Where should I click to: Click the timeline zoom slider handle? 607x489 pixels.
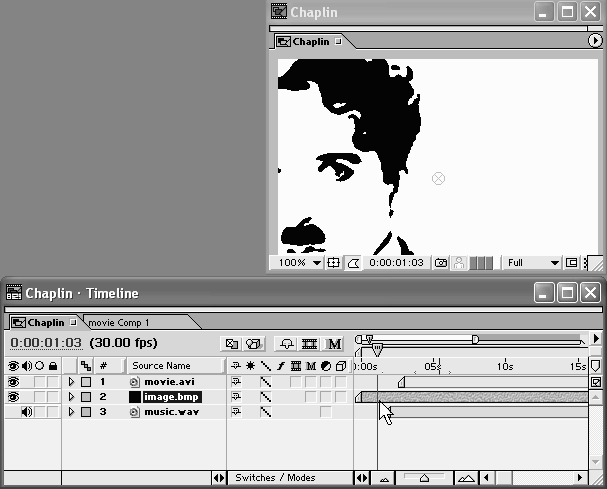click(x=424, y=478)
